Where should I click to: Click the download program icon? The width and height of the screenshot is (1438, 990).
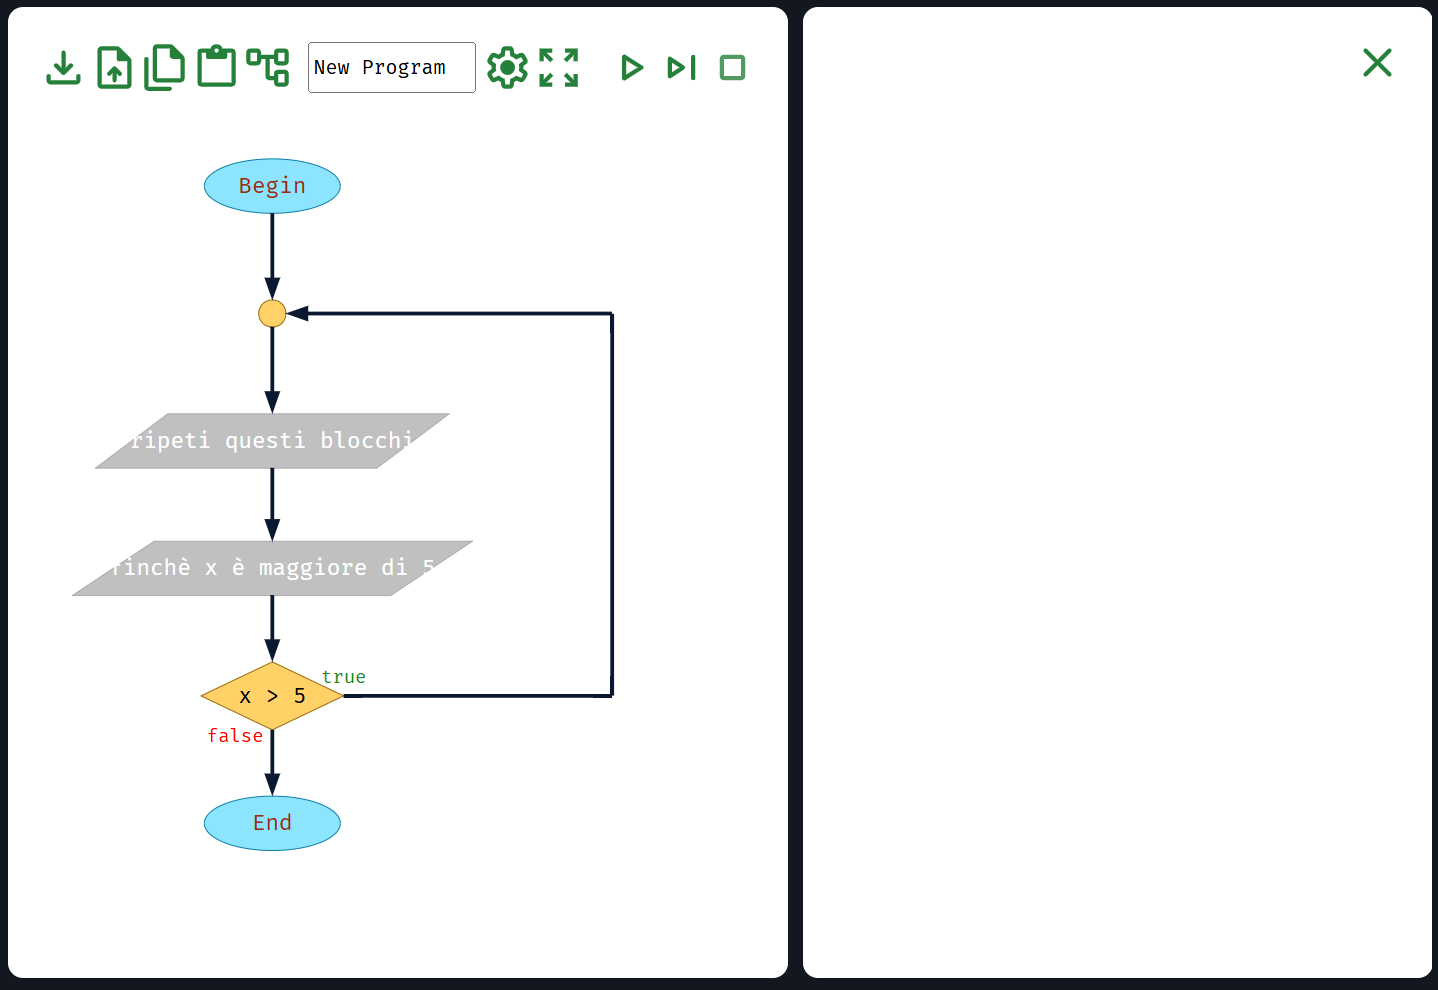(x=64, y=68)
